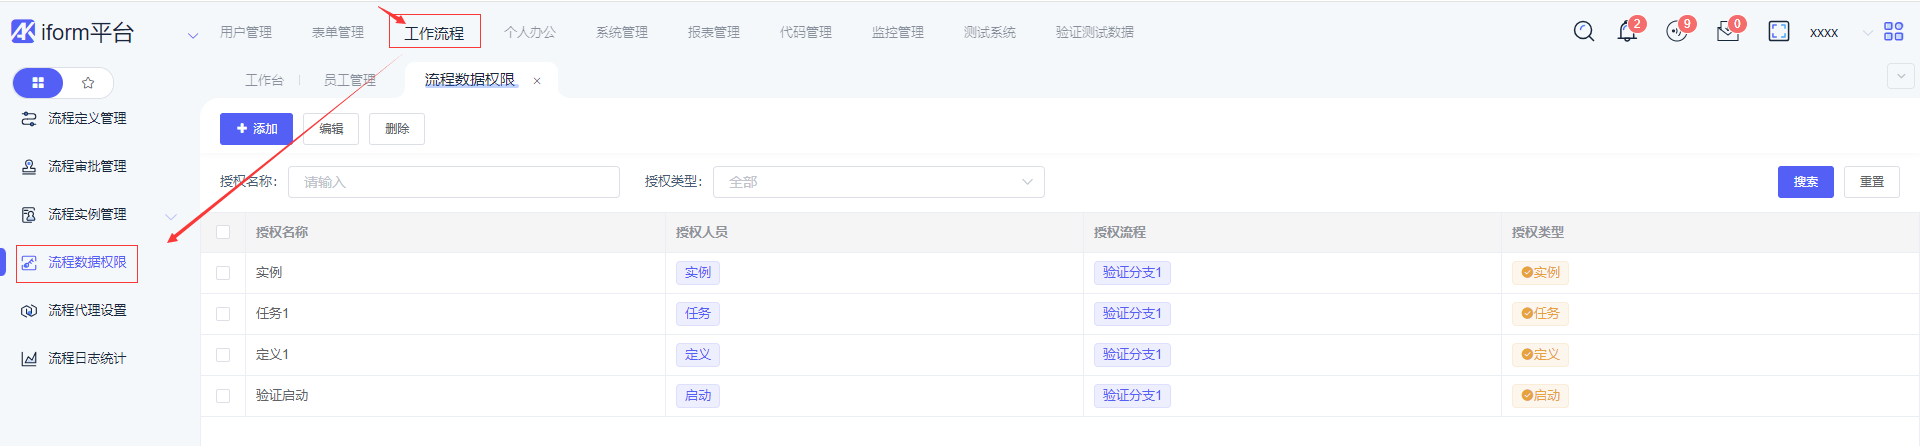Open the mail inbox icon
Screen dimensions: 1920x446
pyautogui.click(x=1727, y=32)
